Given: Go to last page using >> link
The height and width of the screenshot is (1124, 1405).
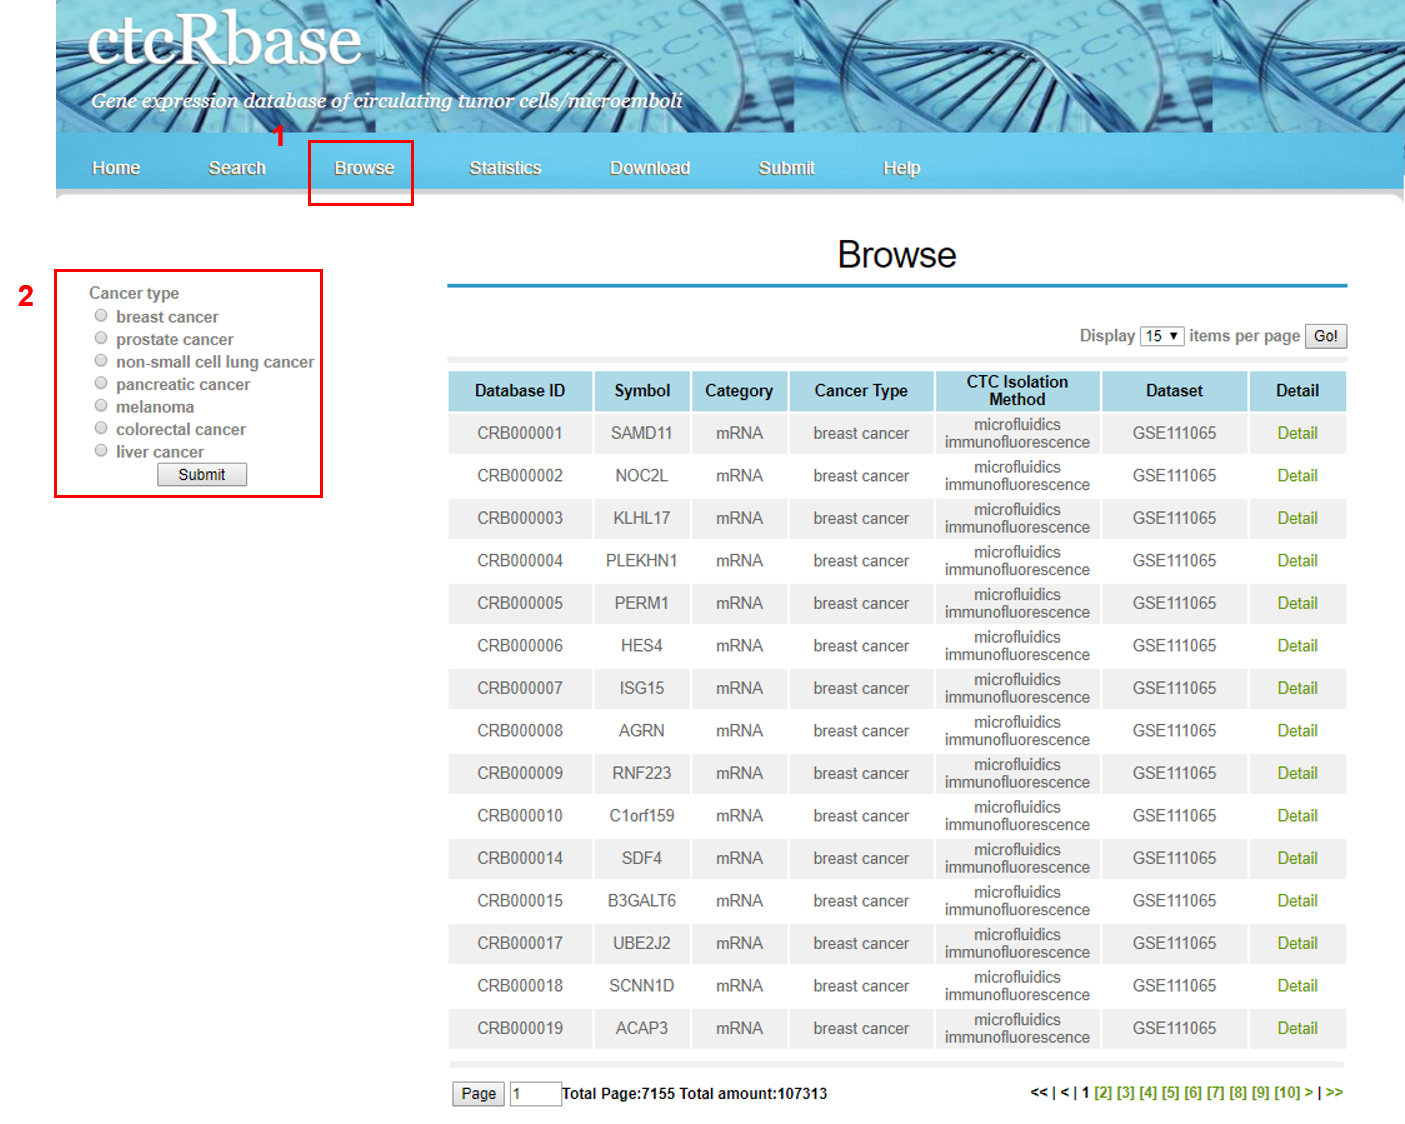Looking at the screenshot, I should click(x=1334, y=1093).
